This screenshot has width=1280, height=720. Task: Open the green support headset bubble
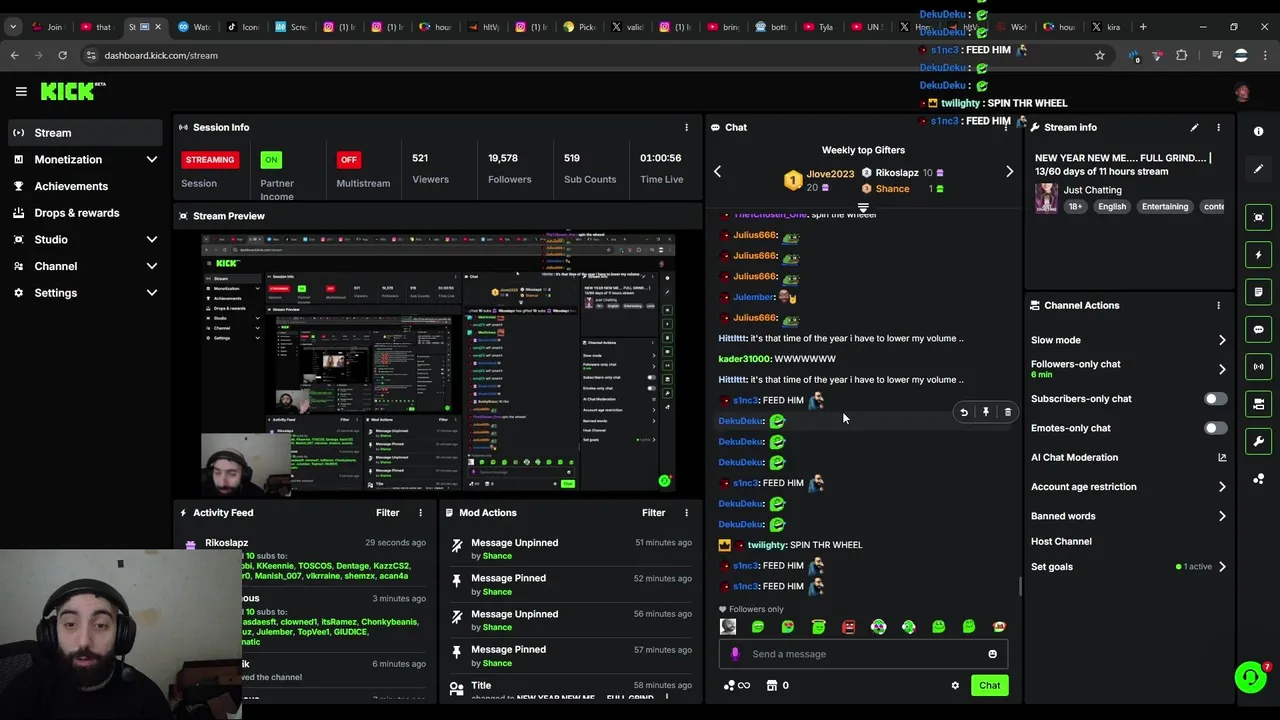click(x=1250, y=677)
